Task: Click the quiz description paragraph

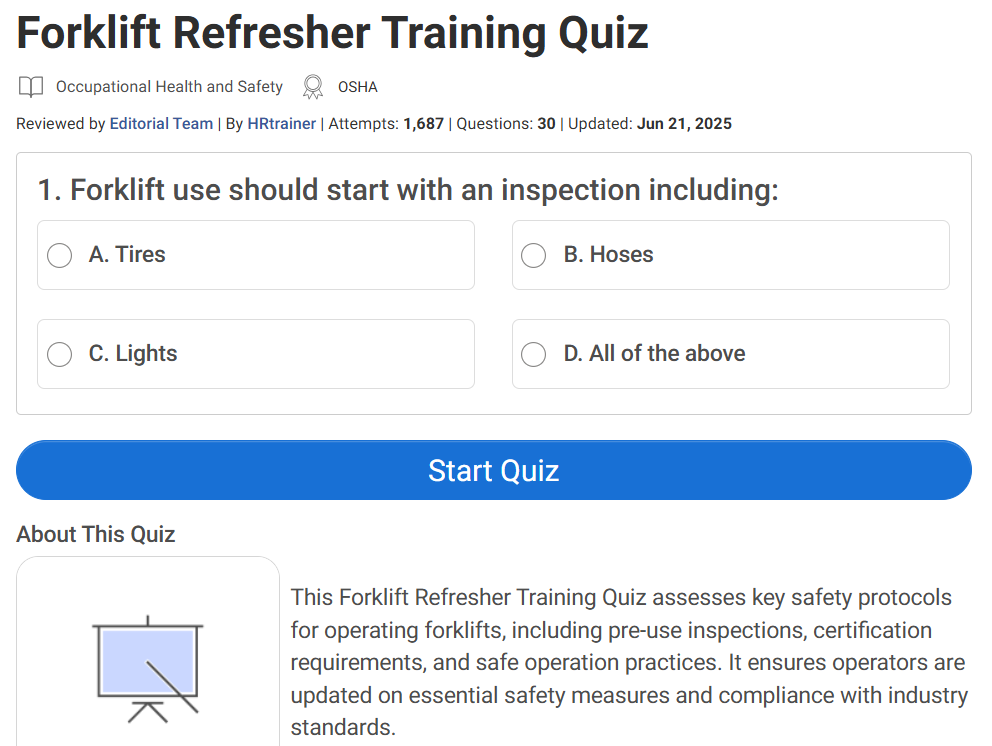Action: (629, 662)
